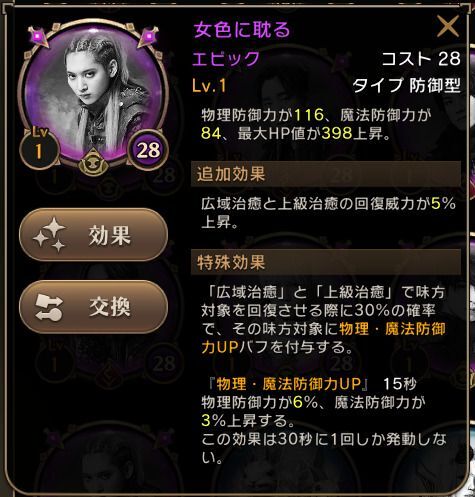This screenshot has width=475, height=497.
Task: Click the 追加効果 section header
Action: [x=326, y=174]
